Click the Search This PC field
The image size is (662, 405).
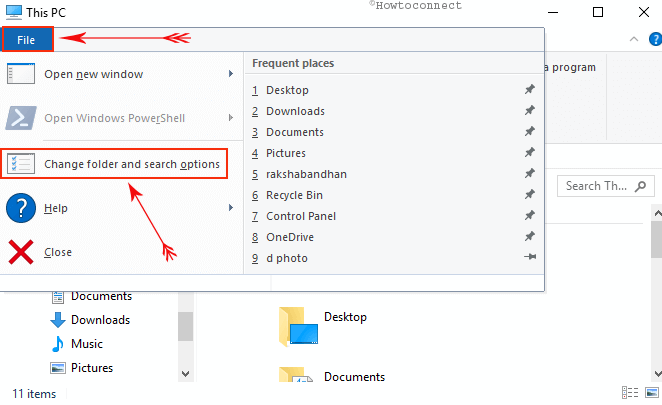point(606,186)
